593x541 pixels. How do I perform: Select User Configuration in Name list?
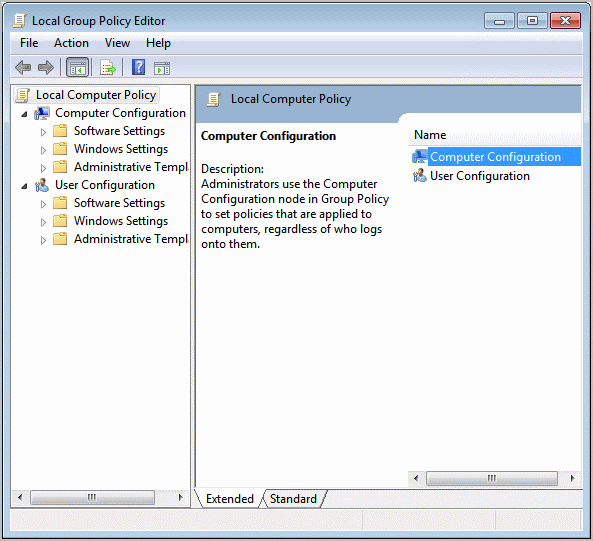click(x=480, y=176)
